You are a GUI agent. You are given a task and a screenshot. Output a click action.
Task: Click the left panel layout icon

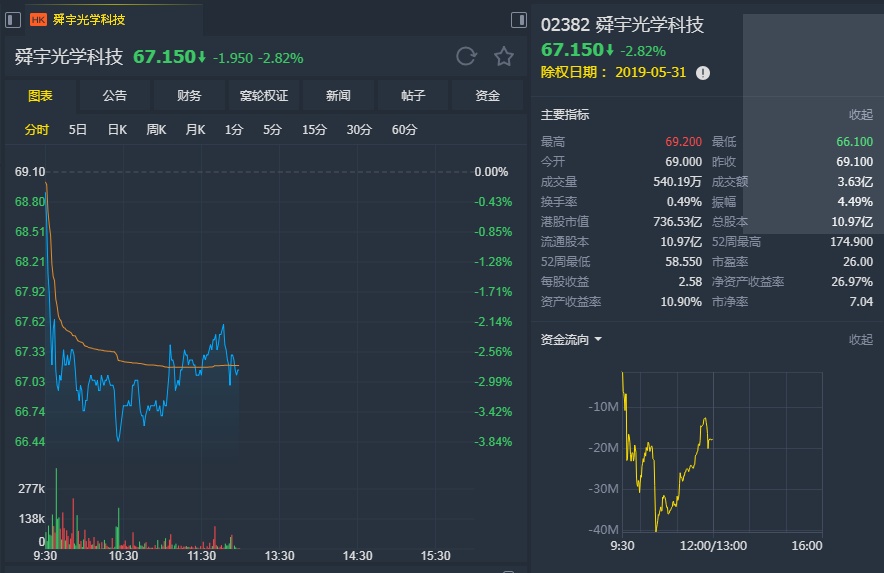point(13,19)
